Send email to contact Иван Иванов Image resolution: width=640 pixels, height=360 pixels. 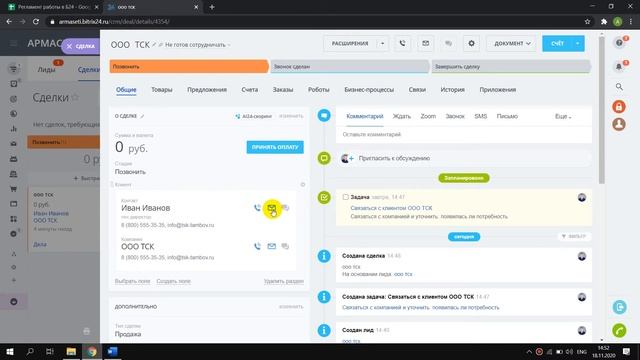click(271, 208)
